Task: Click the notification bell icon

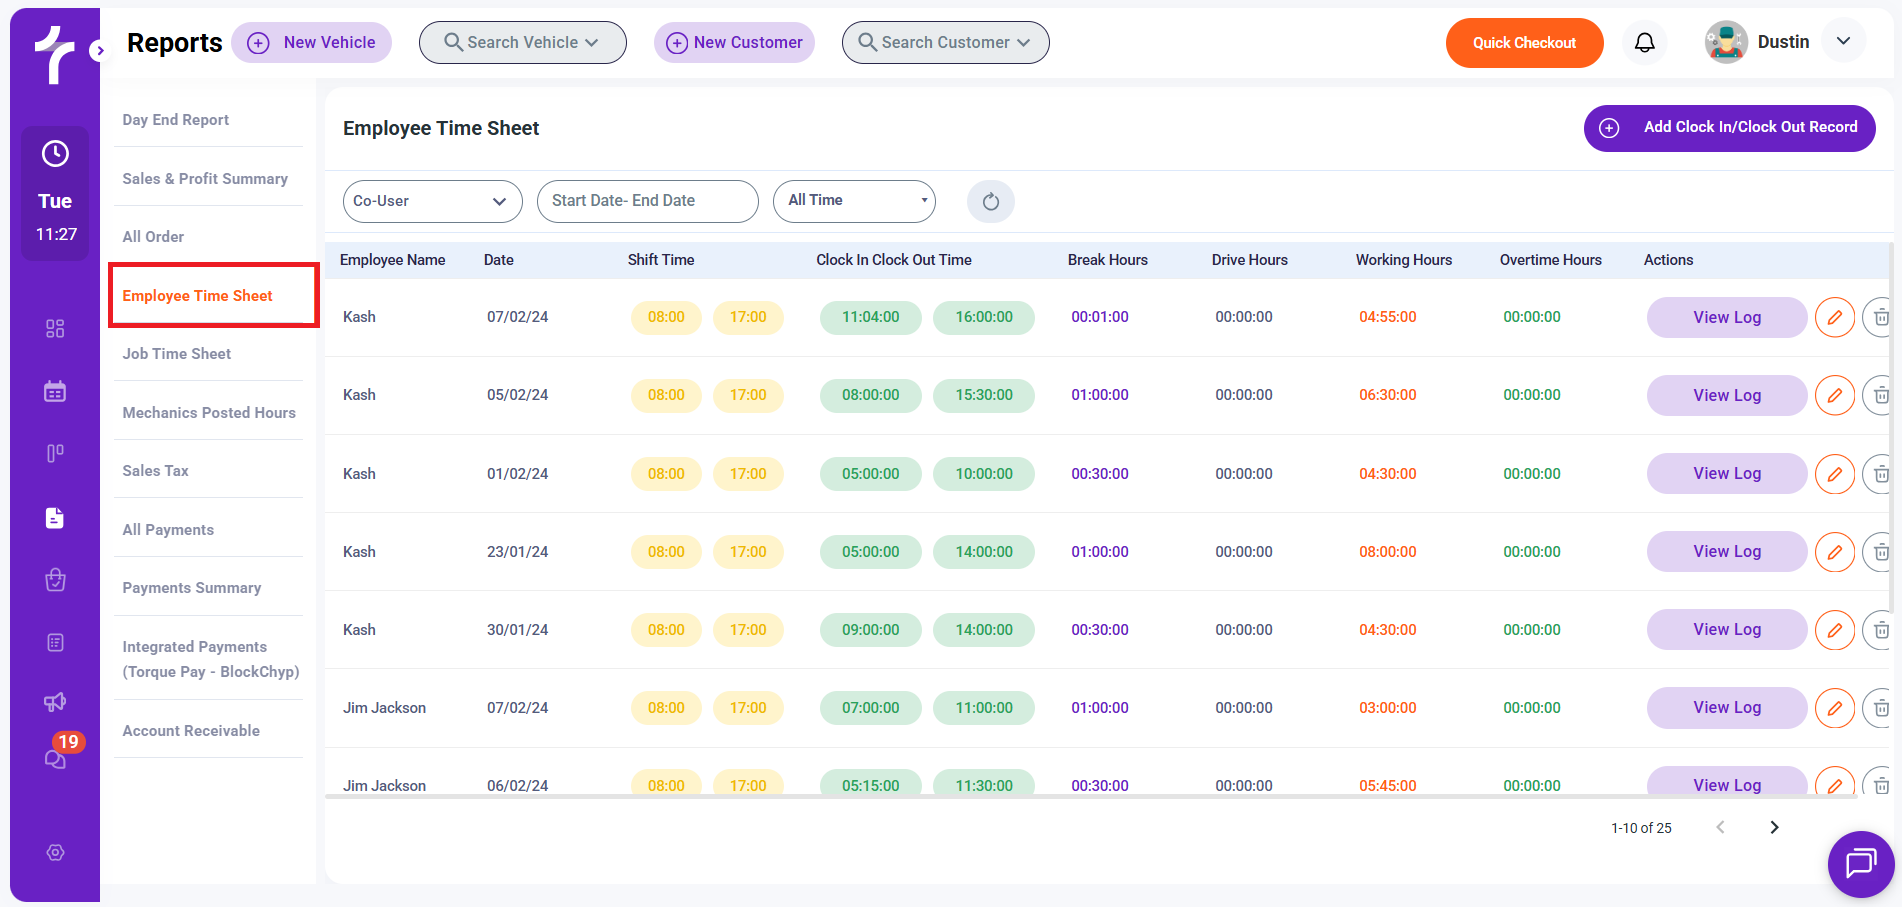Action: (1644, 42)
